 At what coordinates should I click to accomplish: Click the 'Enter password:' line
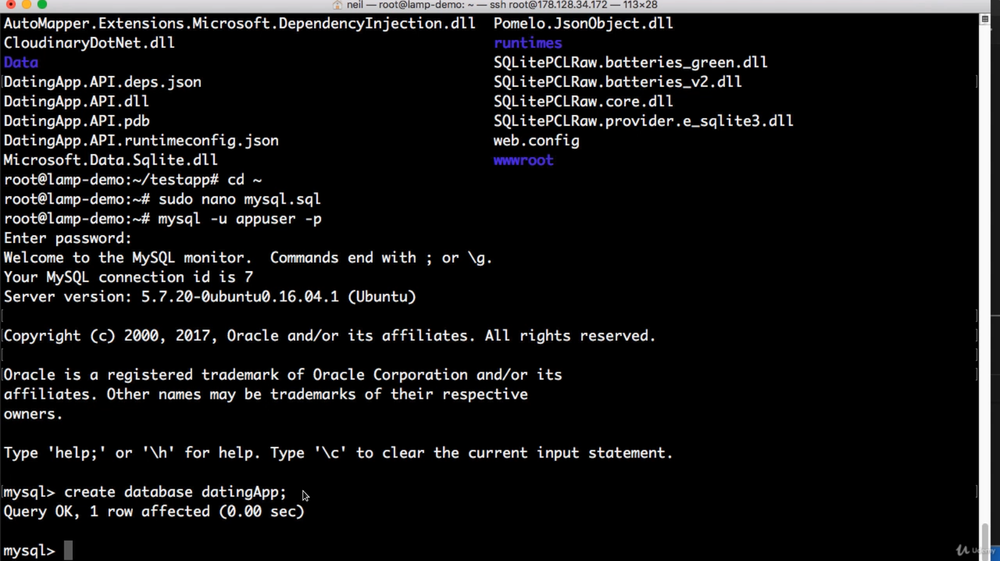[x=68, y=238]
